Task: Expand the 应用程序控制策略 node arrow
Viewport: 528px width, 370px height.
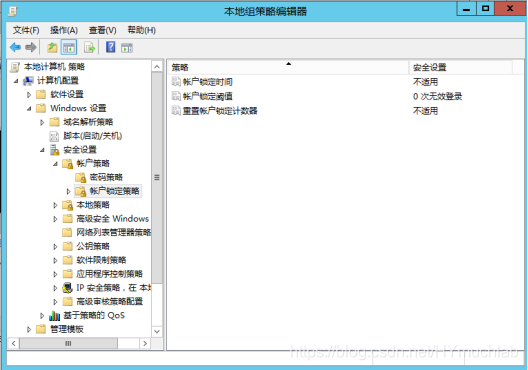Action: pos(55,274)
